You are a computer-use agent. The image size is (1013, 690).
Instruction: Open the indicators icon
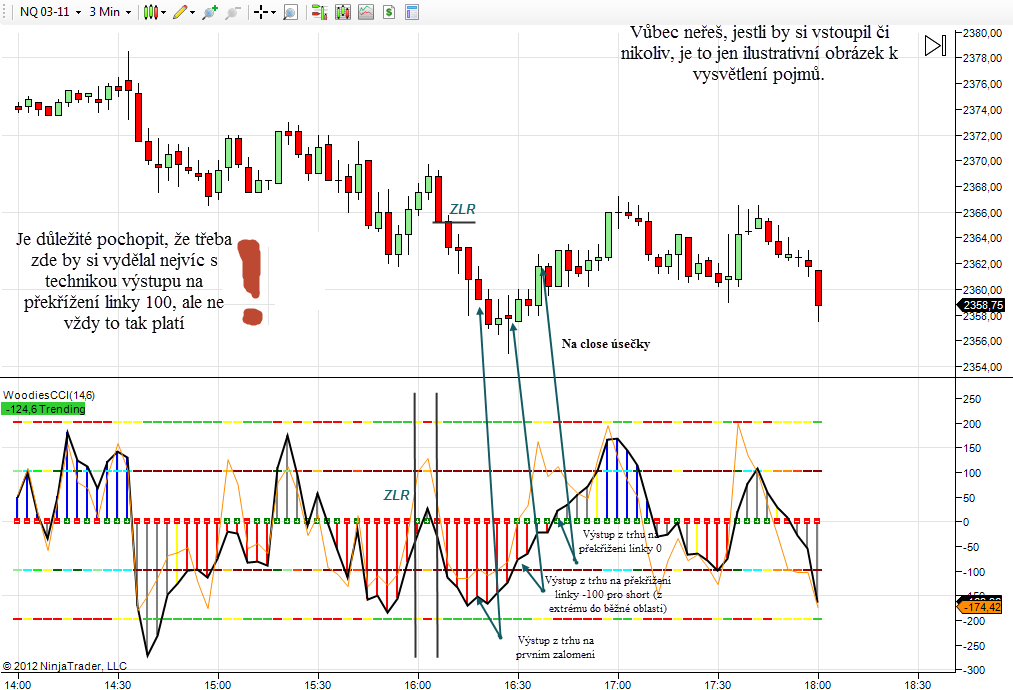pos(366,12)
